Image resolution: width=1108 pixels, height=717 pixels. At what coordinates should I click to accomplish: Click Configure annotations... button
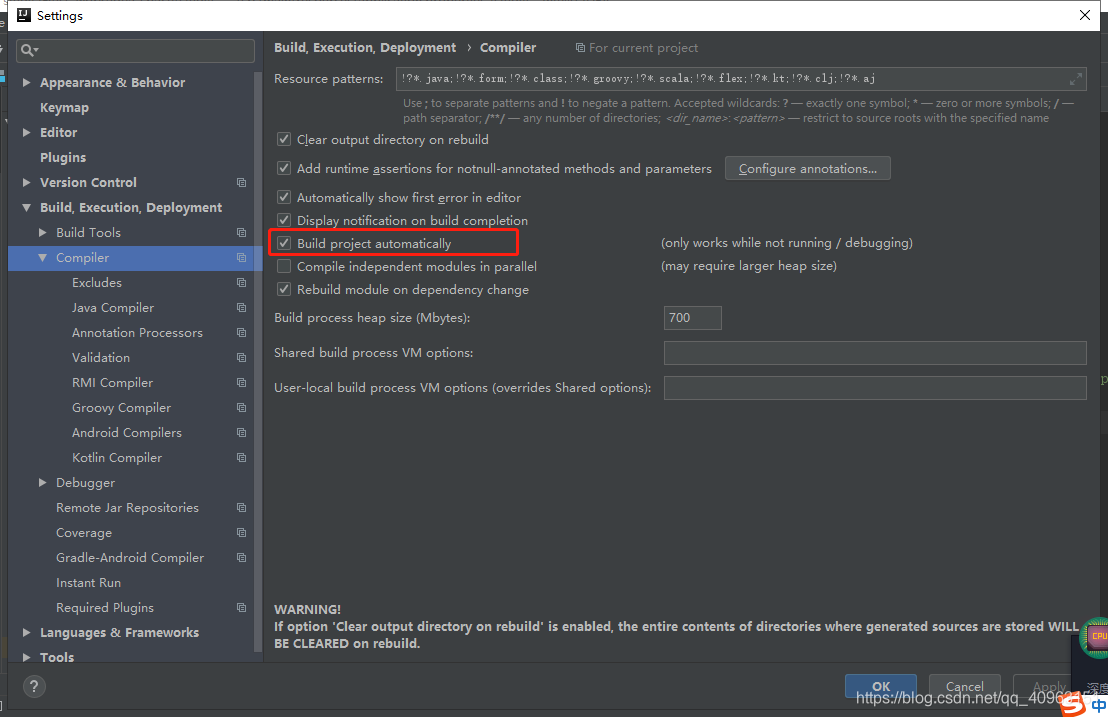tap(808, 169)
